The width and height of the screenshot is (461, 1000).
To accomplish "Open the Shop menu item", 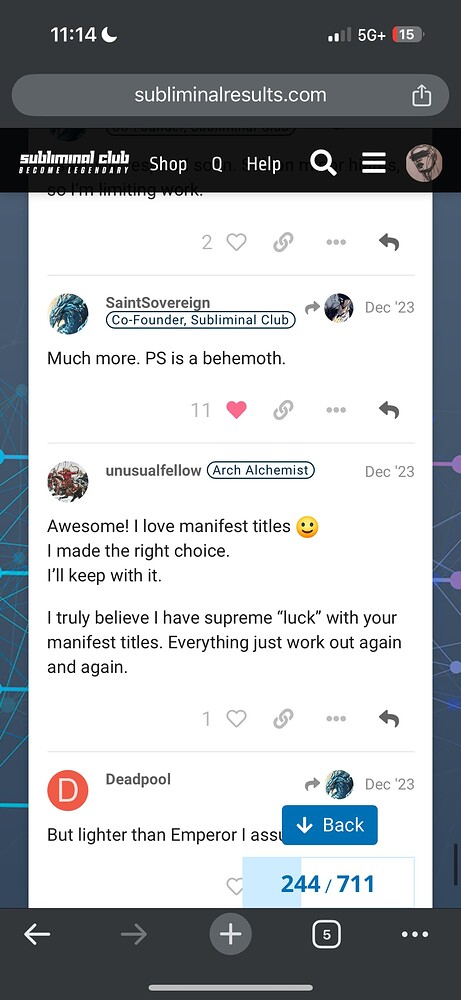I will pos(168,164).
